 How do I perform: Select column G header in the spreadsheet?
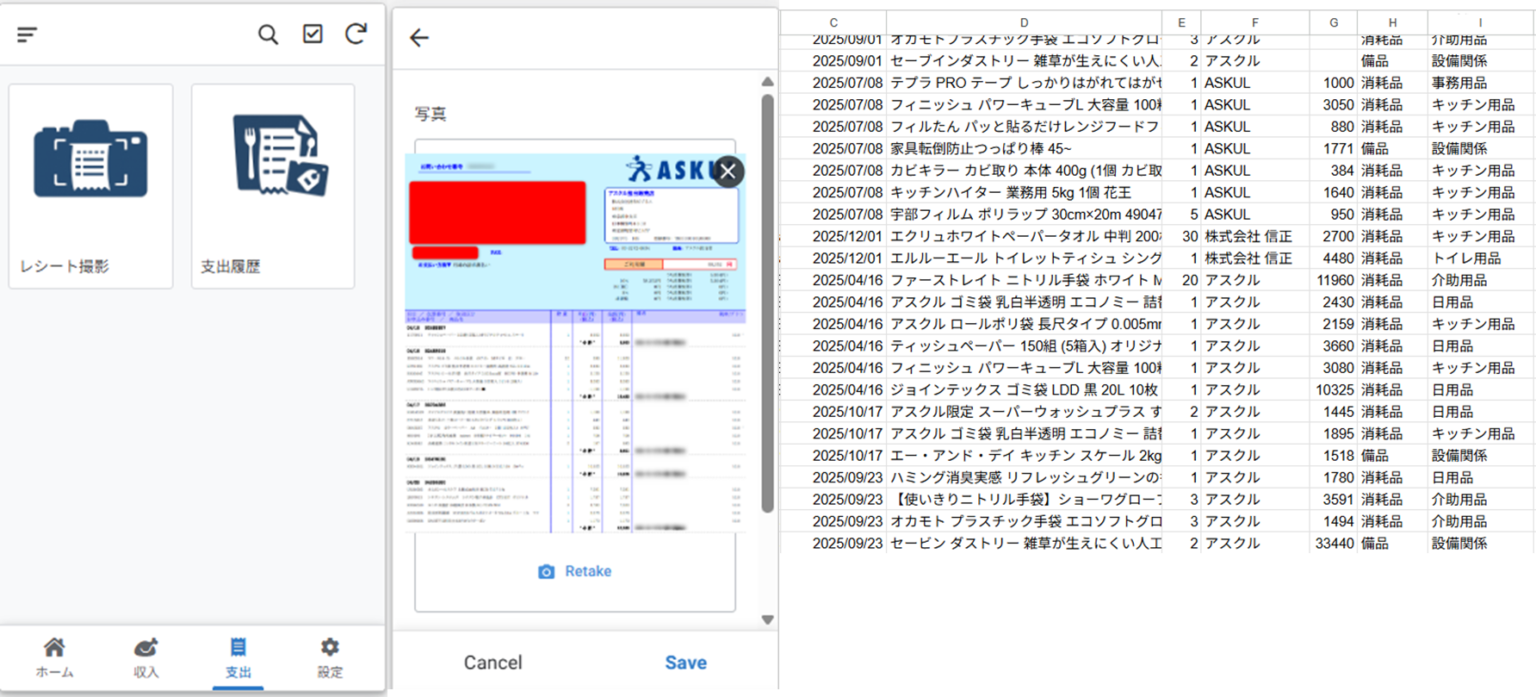coord(1332,22)
